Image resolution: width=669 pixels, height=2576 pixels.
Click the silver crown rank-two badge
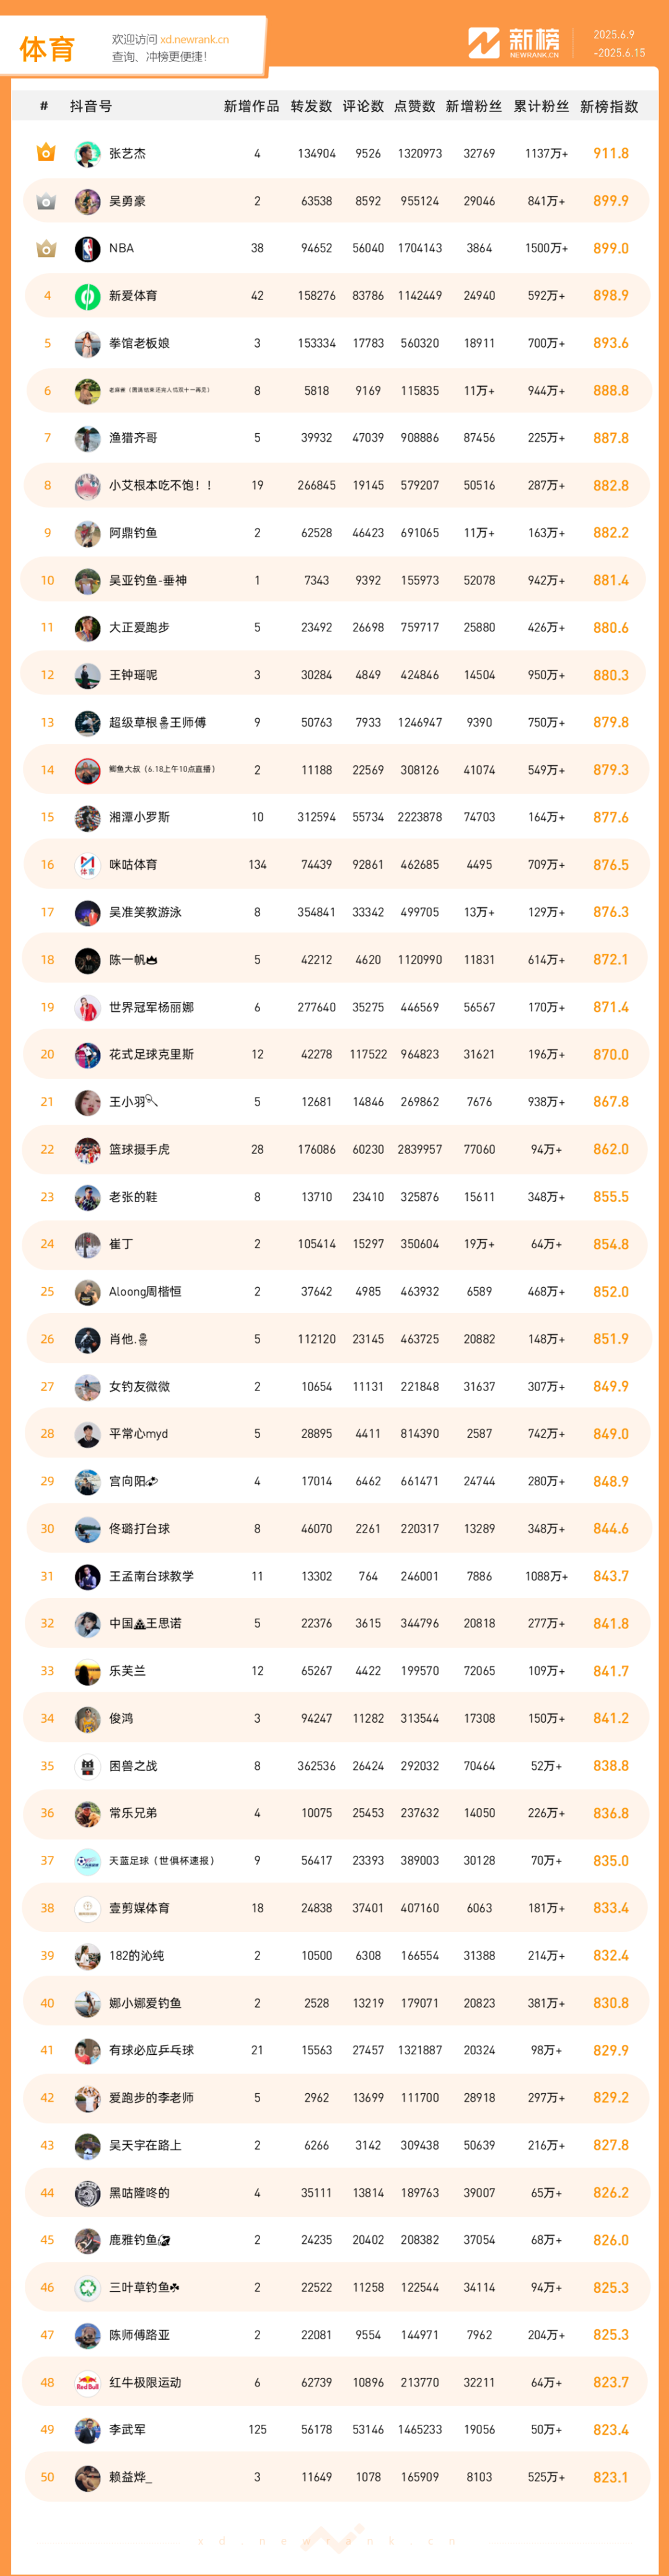click(x=46, y=201)
